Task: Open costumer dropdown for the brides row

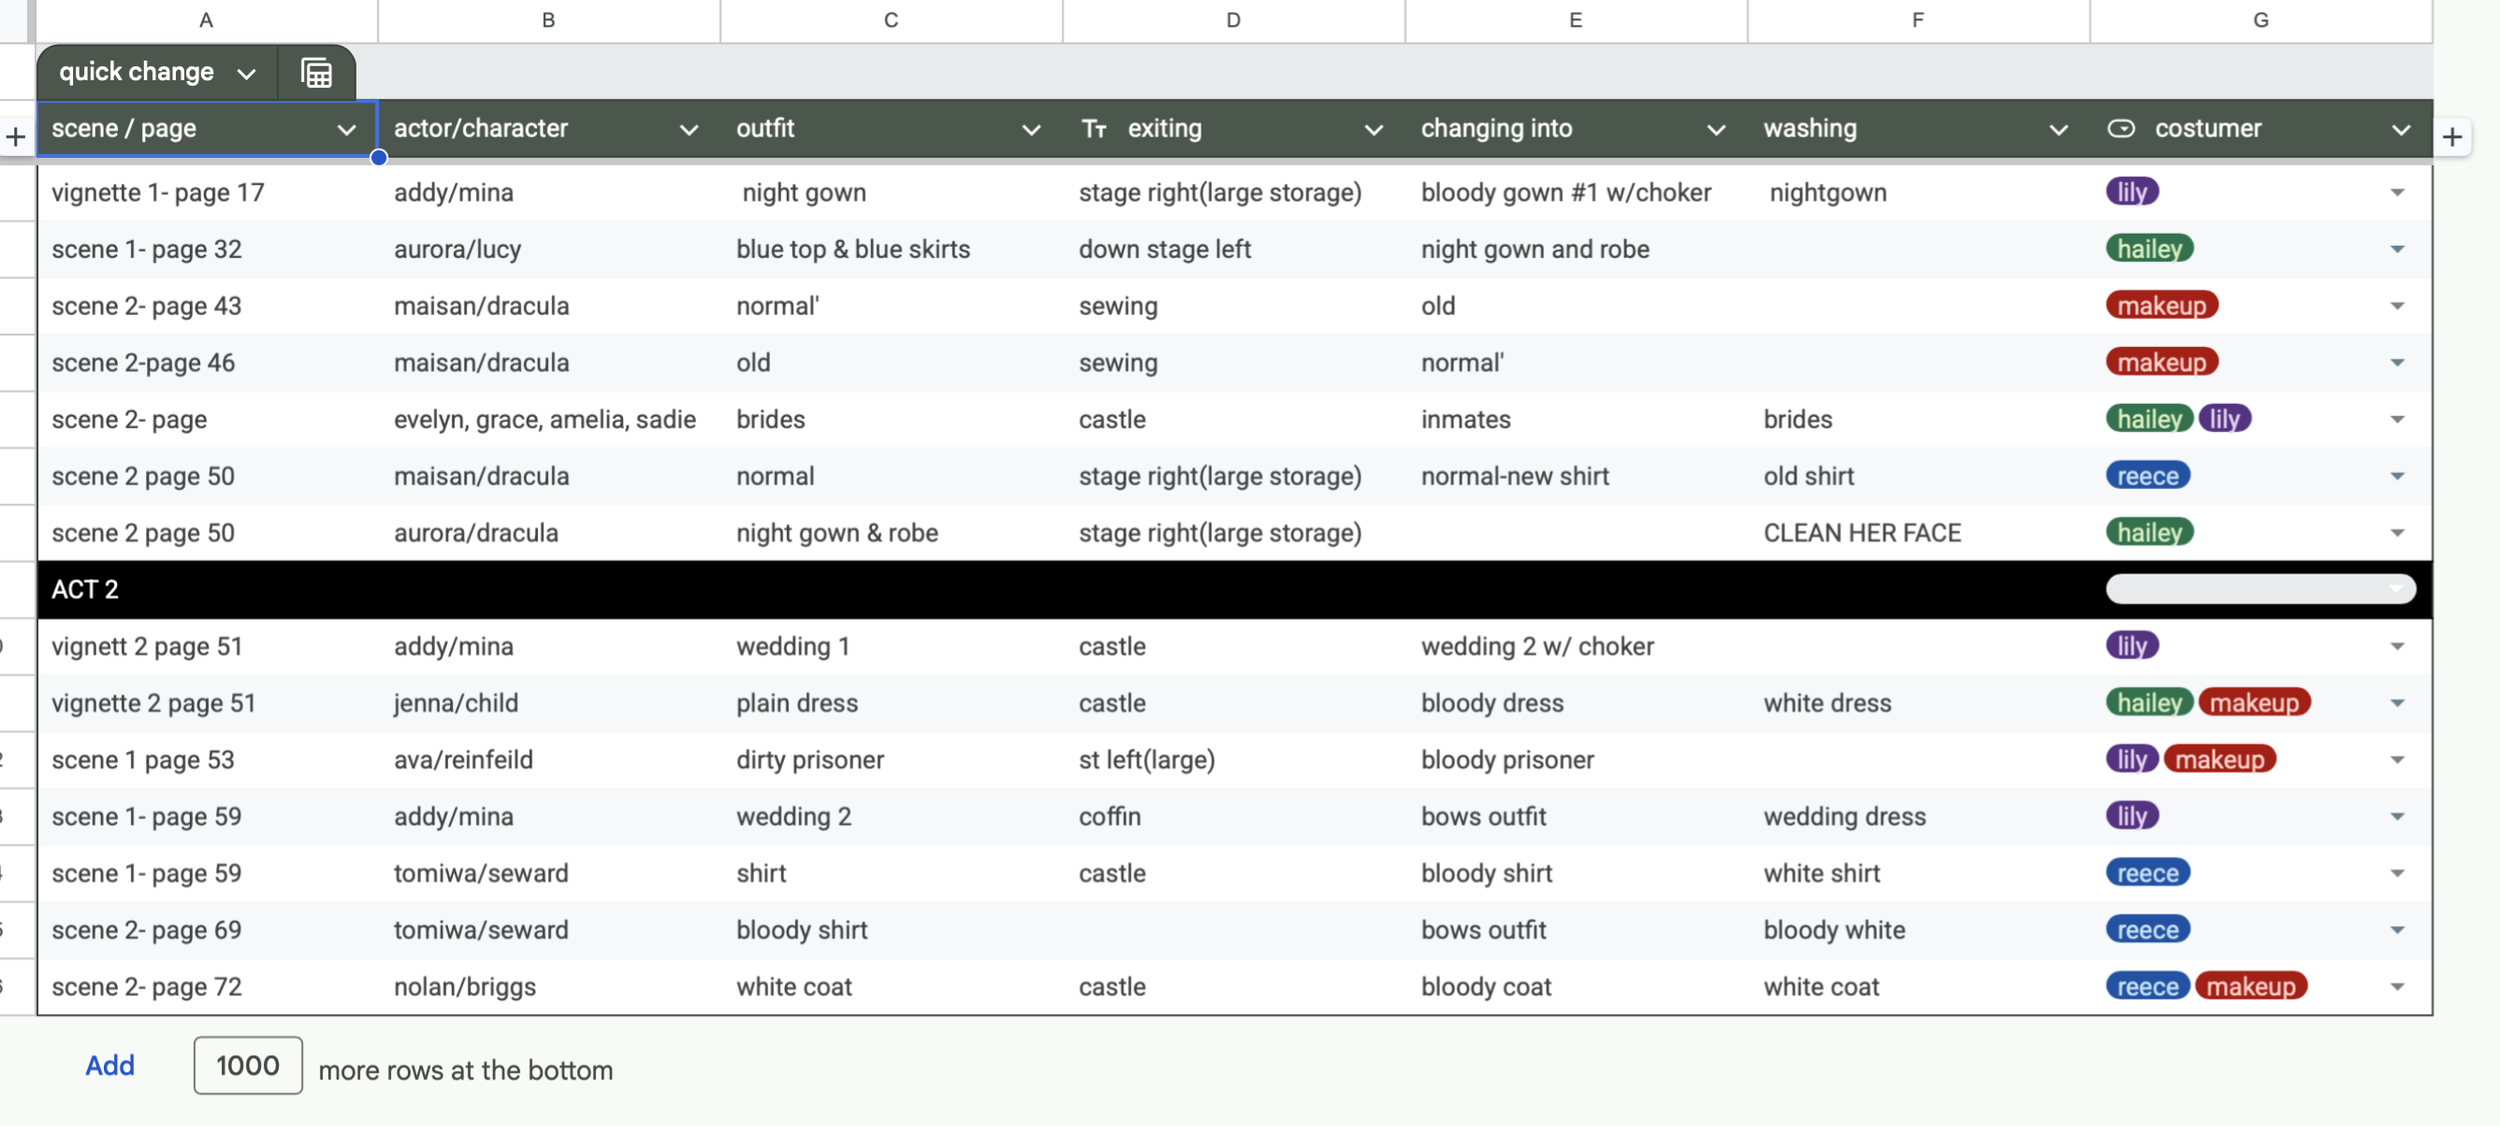Action: [2397, 420]
